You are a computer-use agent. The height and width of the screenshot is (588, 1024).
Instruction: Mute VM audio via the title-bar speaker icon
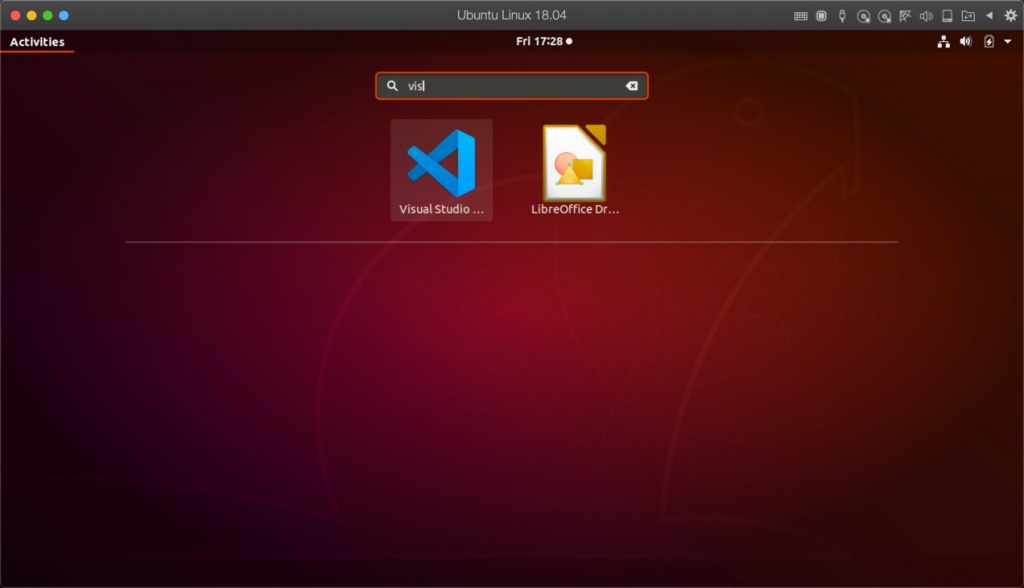tap(926, 15)
